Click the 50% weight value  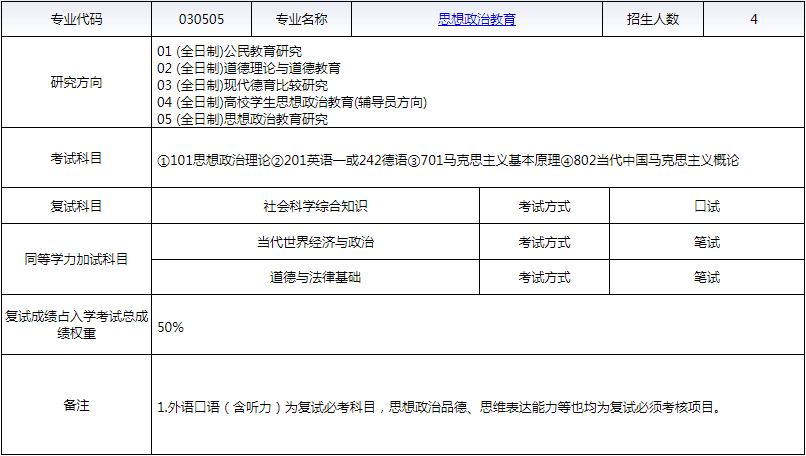point(171,327)
